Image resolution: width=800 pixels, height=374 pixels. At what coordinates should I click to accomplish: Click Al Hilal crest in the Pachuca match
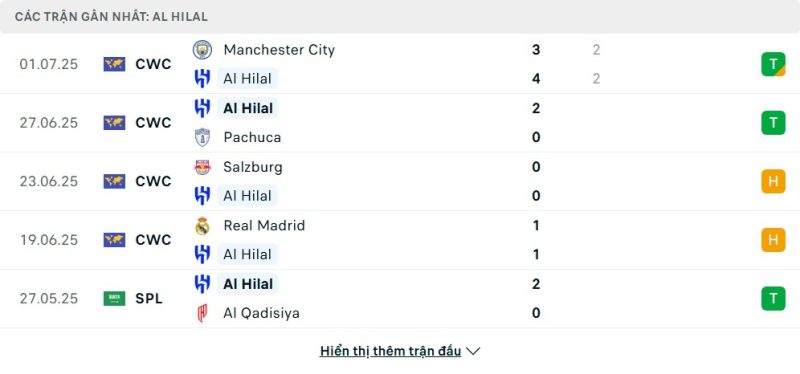203,108
